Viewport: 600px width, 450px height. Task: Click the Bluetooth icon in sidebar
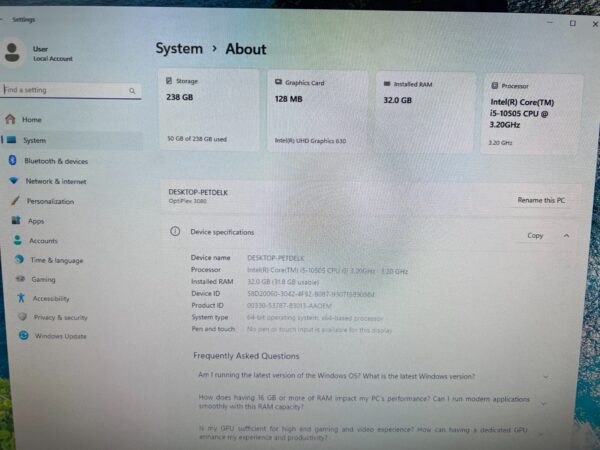tap(12, 160)
